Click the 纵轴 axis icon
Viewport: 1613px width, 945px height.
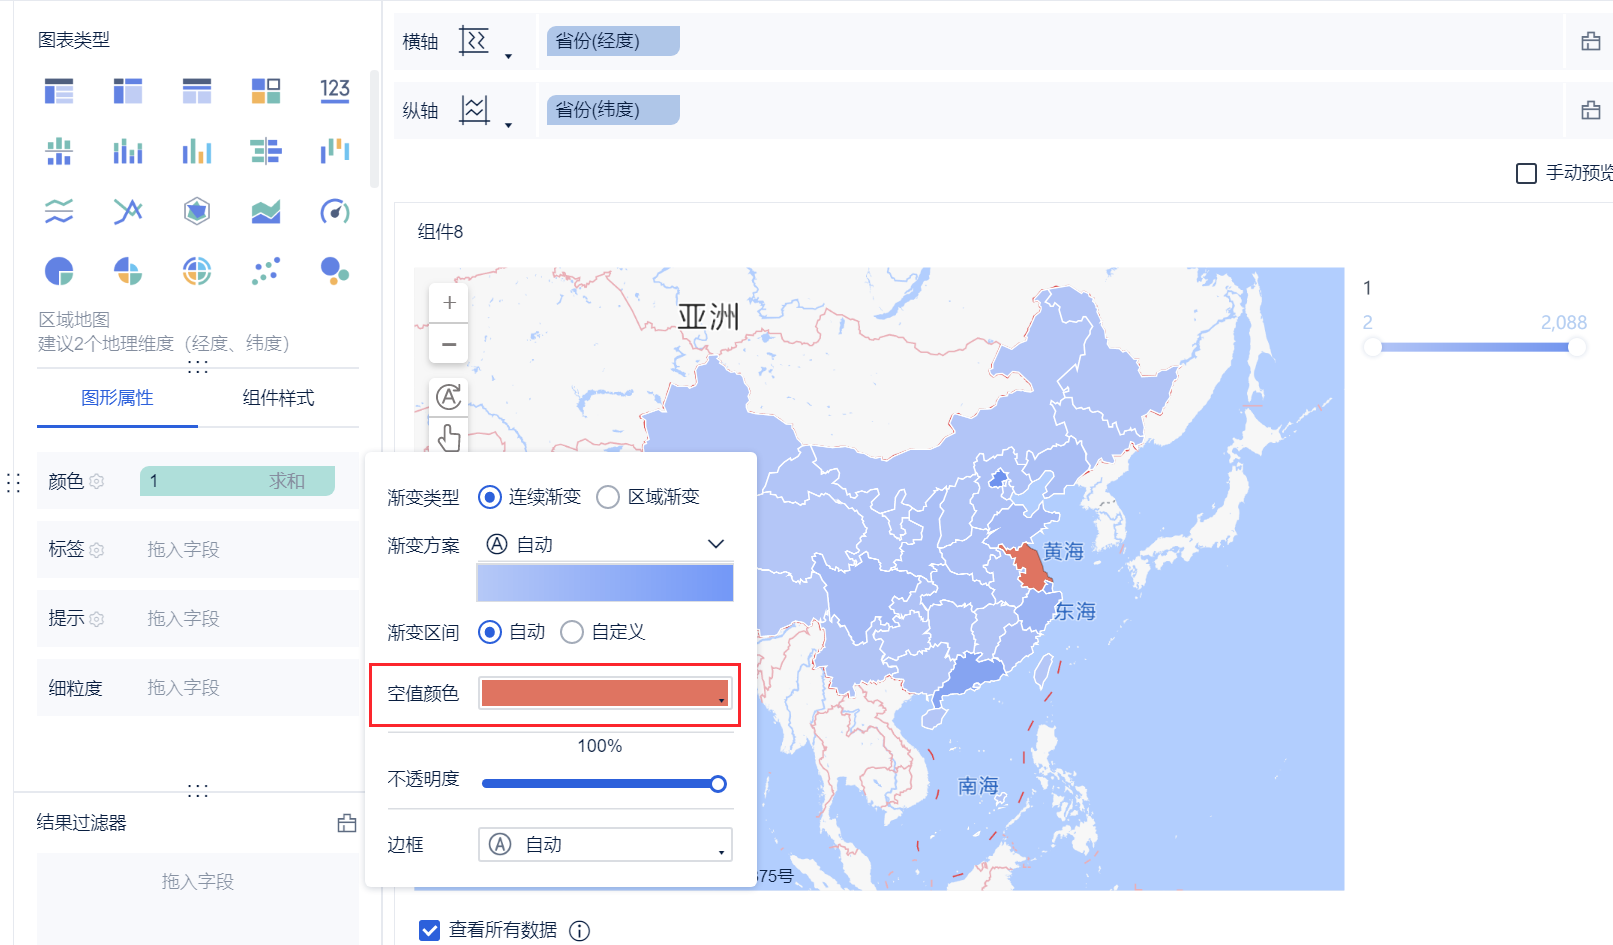coord(473,110)
